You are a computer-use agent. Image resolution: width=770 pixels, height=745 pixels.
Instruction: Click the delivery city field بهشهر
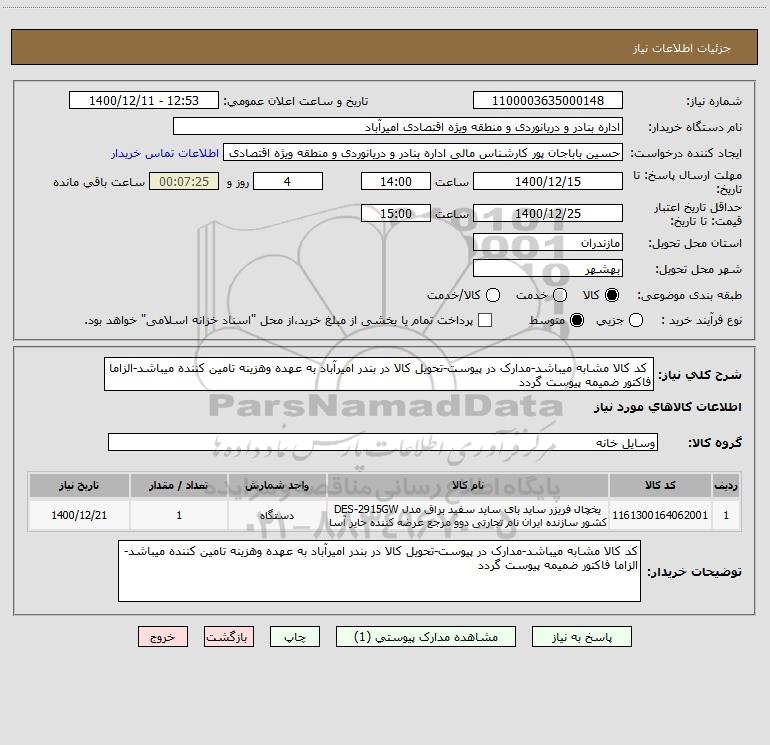point(548,269)
